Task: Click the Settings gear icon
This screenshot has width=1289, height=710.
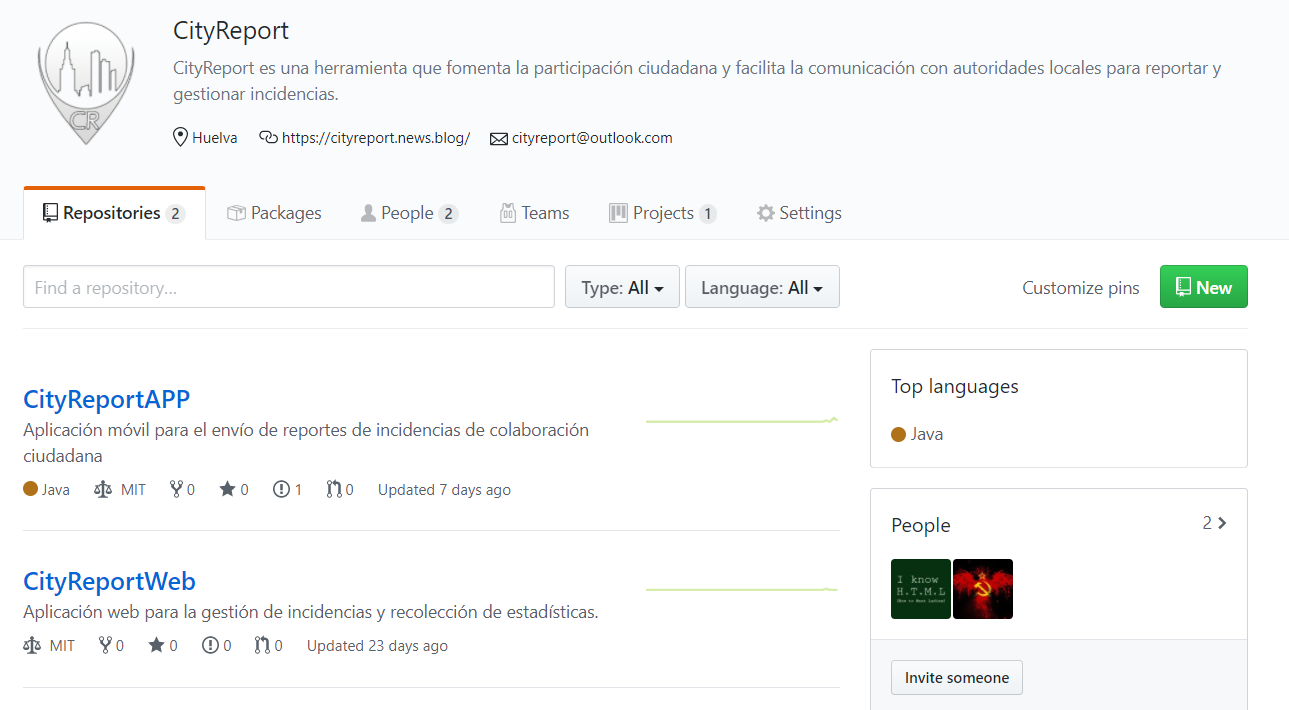Action: [766, 213]
